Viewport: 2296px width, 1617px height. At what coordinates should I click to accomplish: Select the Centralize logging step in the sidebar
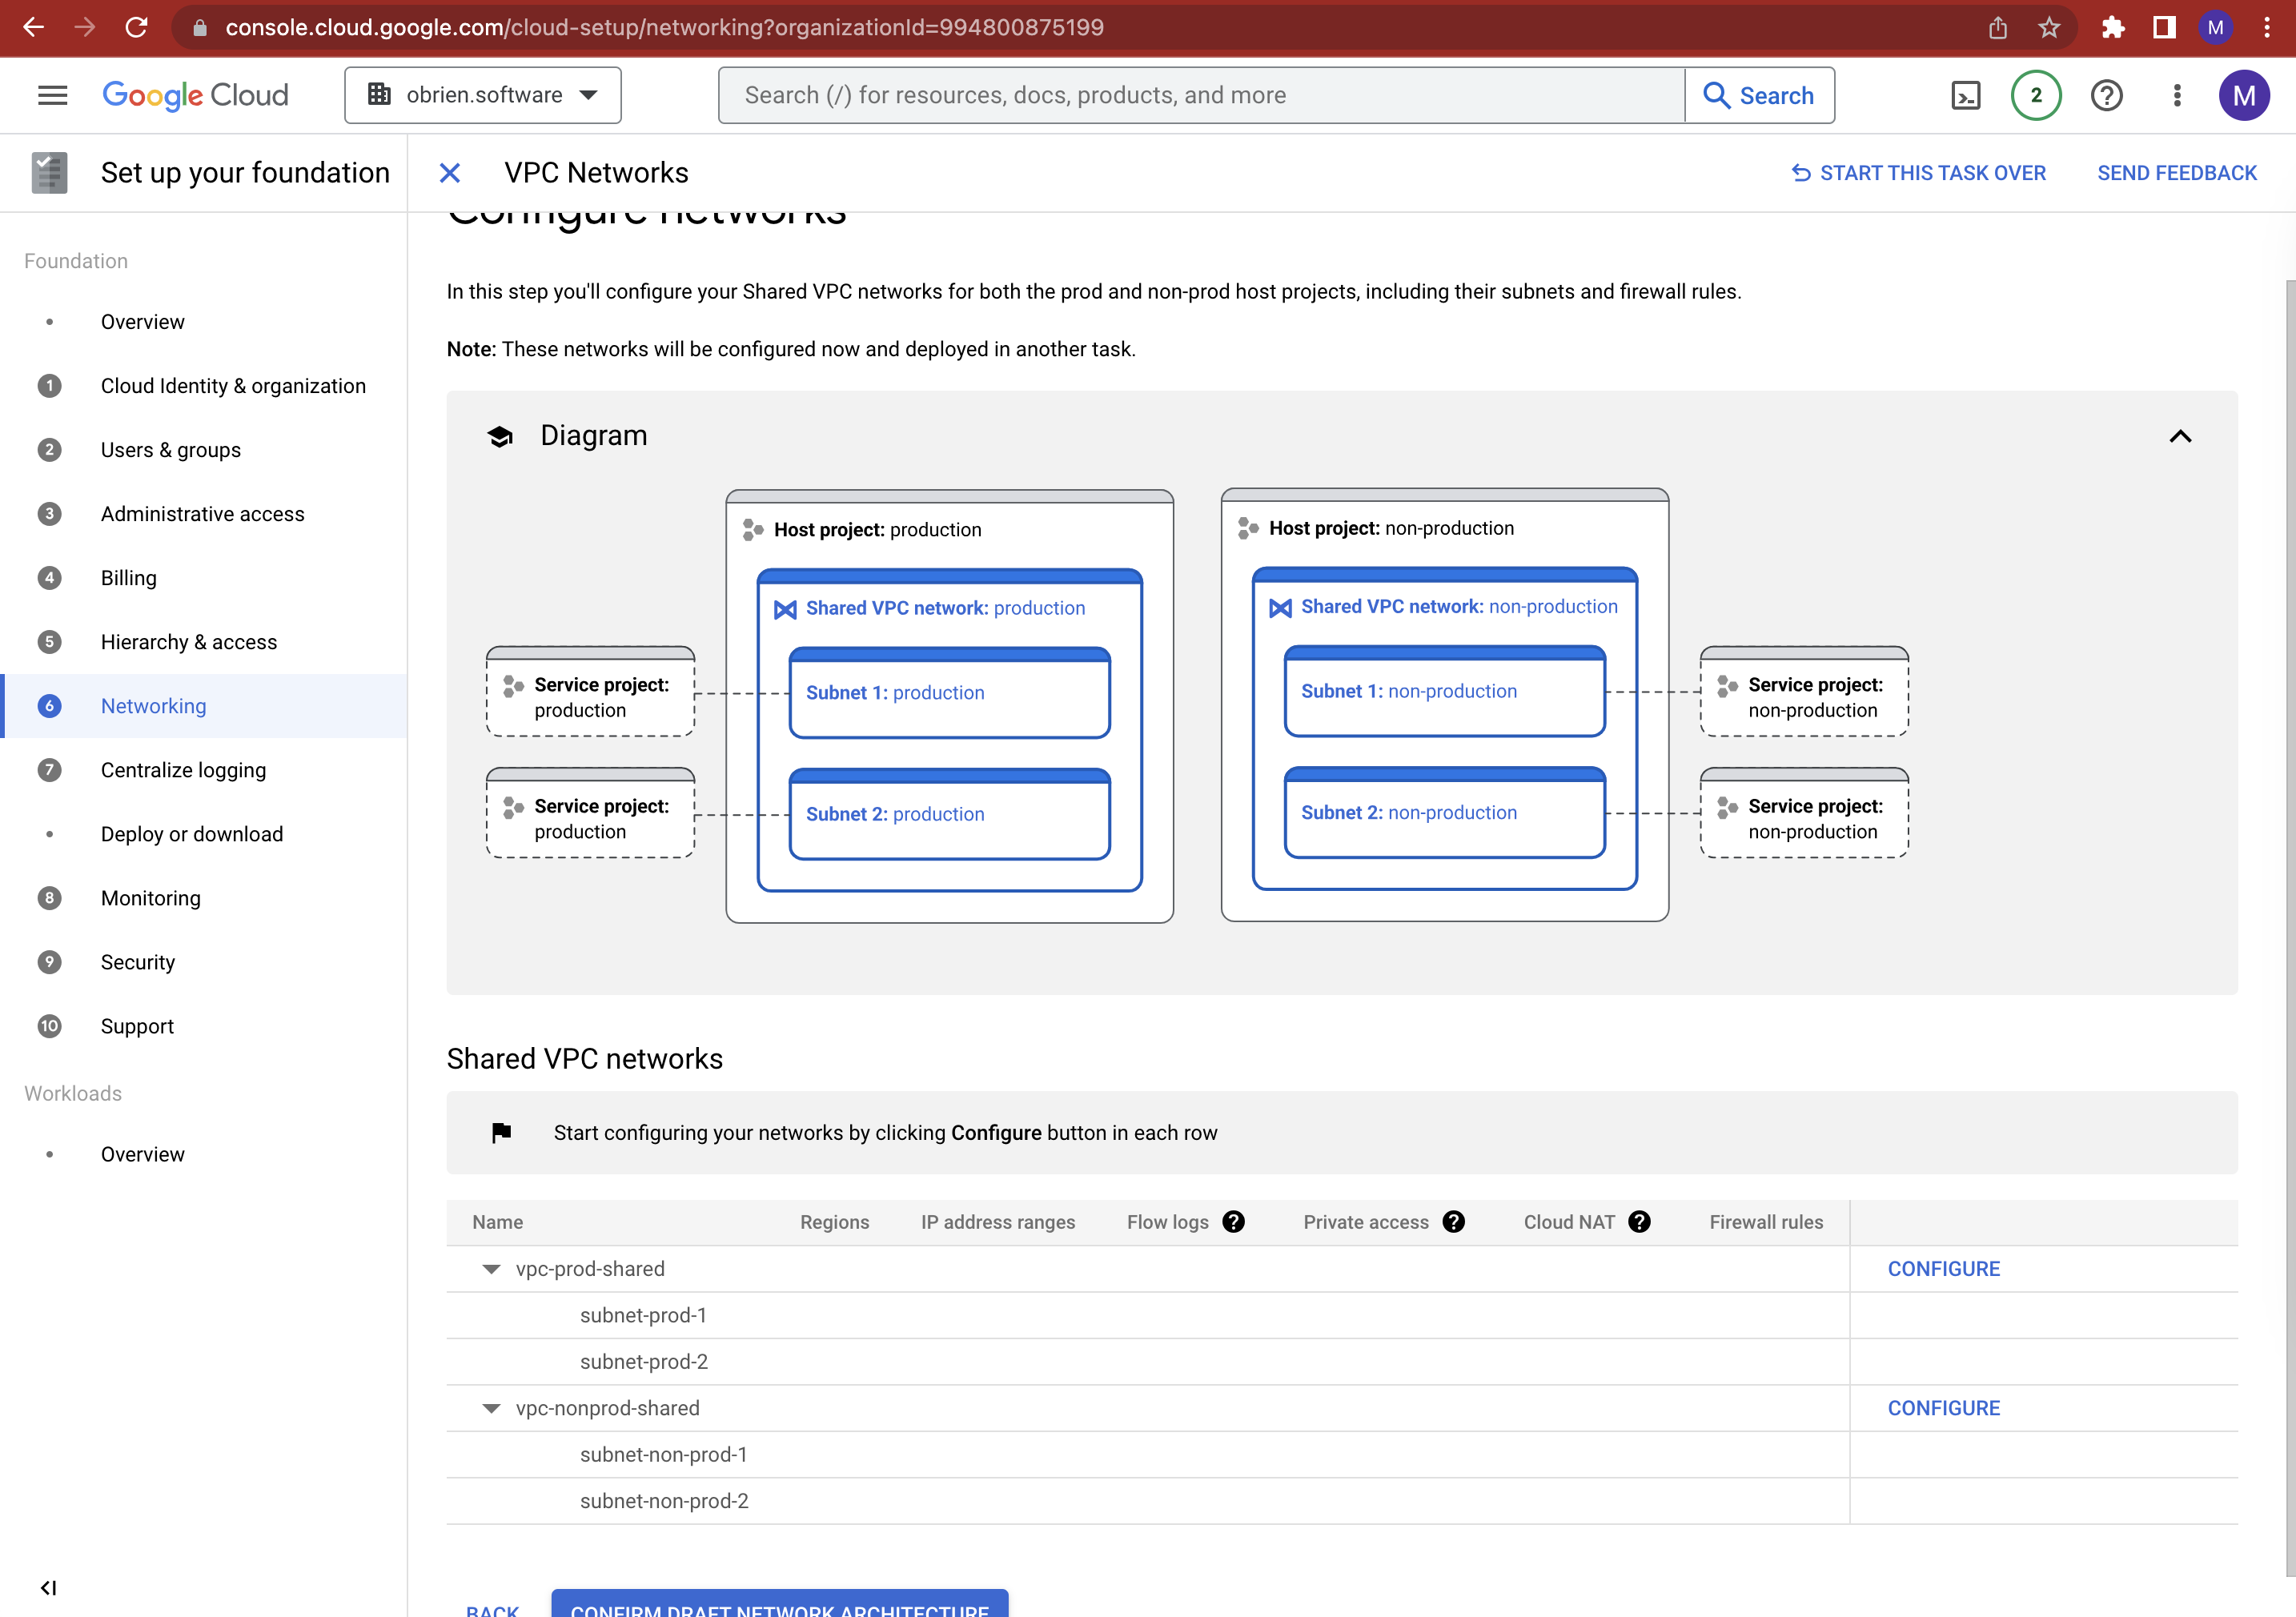coord(183,770)
